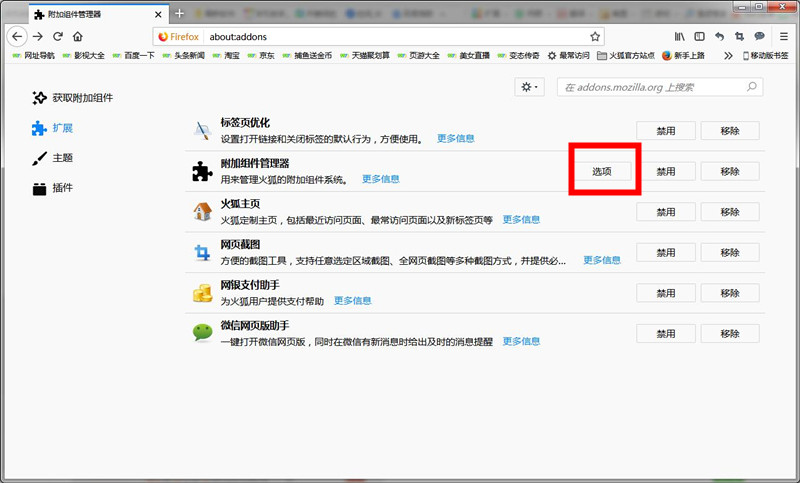This screenshot has height=483, width=800.
Task: Remove the 标签页优化 extension
Action: pyautogui.click(x=730, y=131)
